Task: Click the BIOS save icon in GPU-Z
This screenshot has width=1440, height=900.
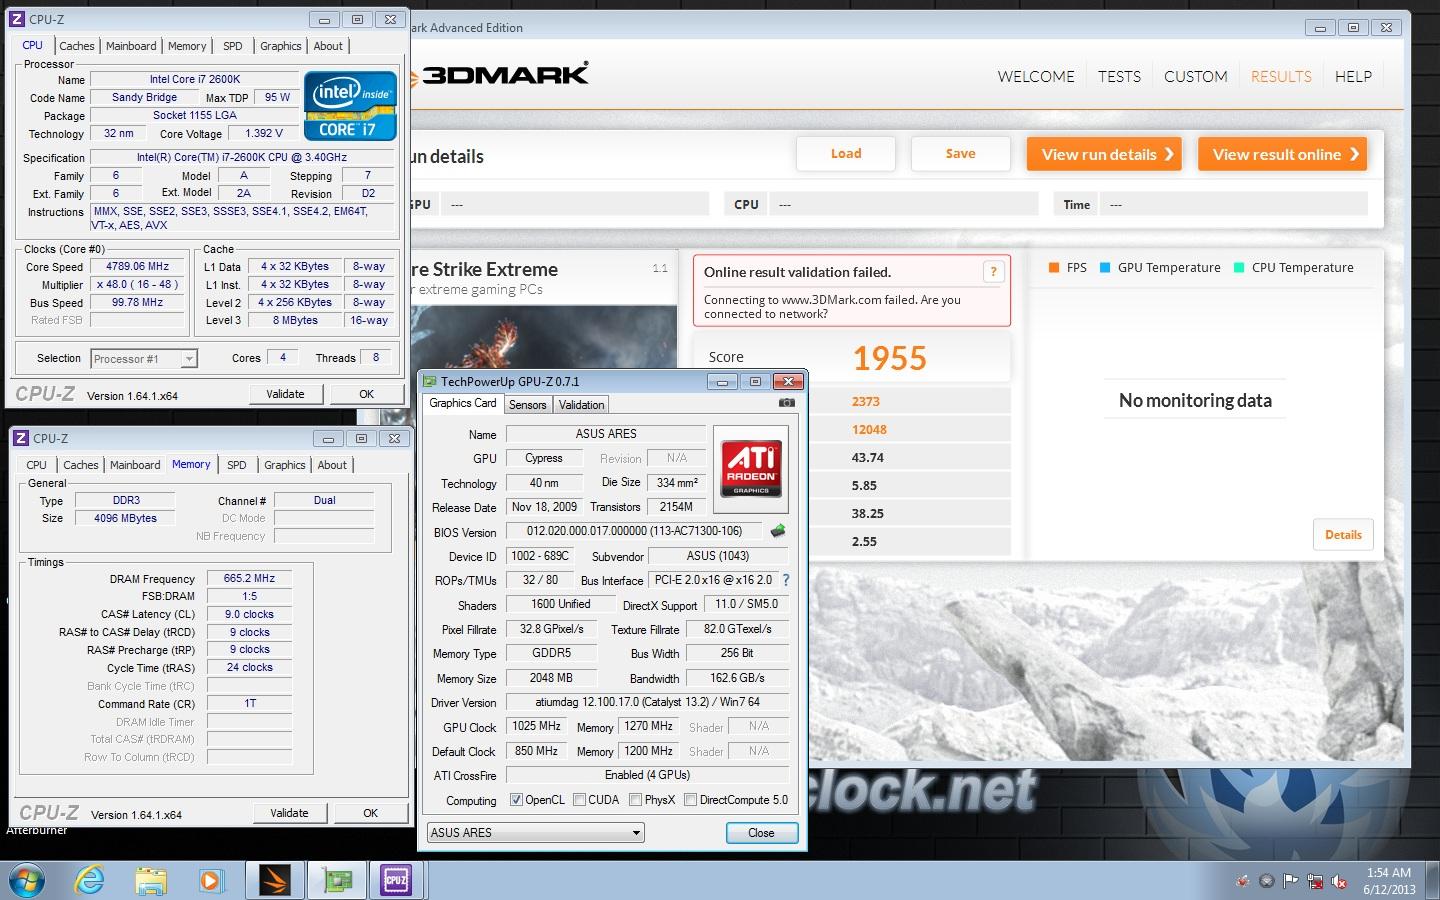Action: pyautogui.click(x=778, y=531)
